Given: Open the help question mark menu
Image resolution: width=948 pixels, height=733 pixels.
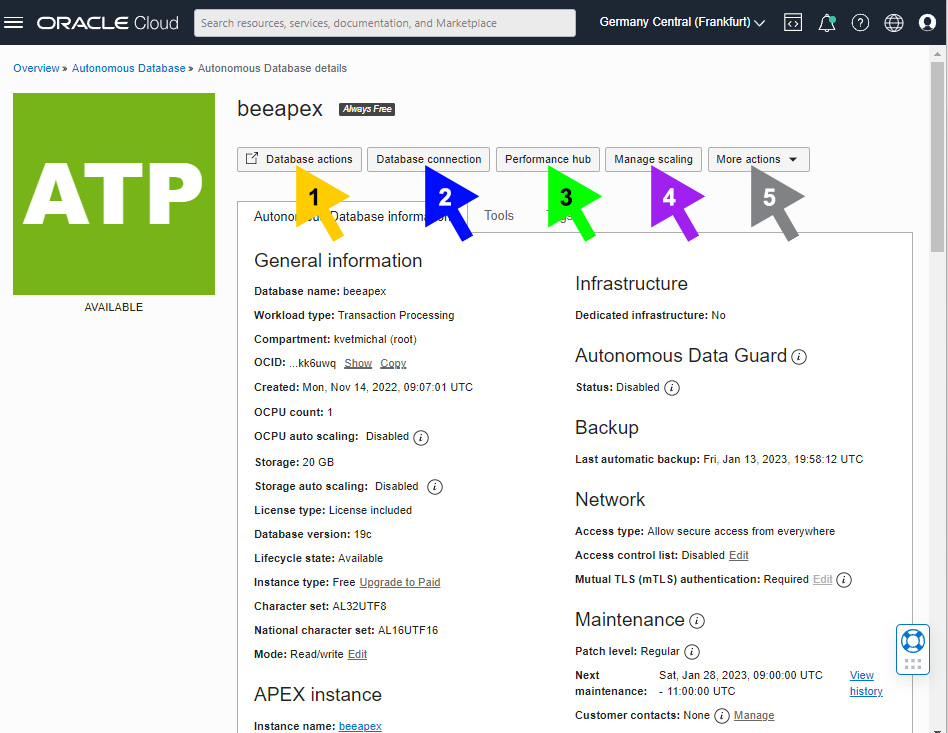Looking at the screenshot, I should pyautogui.click(x=860, y=23).
